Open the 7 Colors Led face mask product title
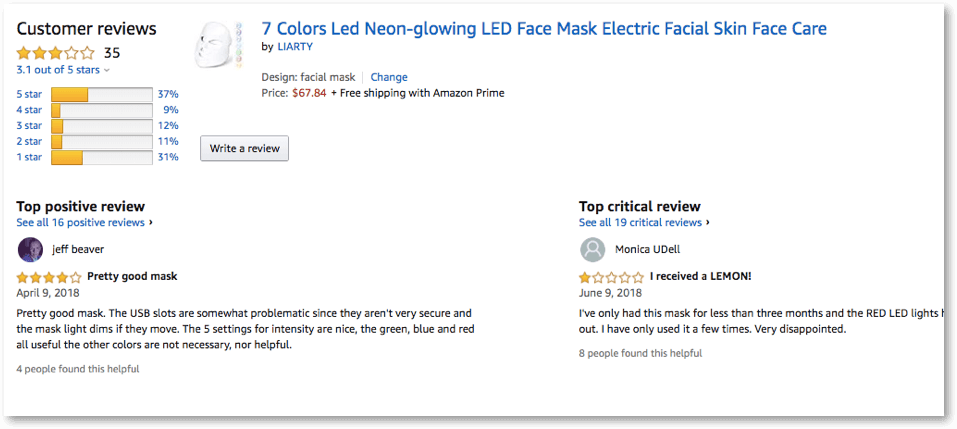The image size is (957, 429). pyautogui.click(x=544, y=29)
